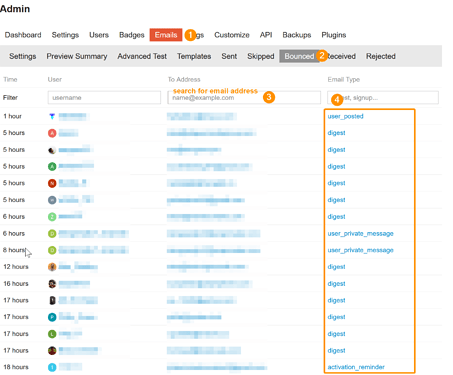Image resolution: width=453 pixels, height=375 pixels.
Task: View the Skipped emails sub-tab
Action: 261,56
